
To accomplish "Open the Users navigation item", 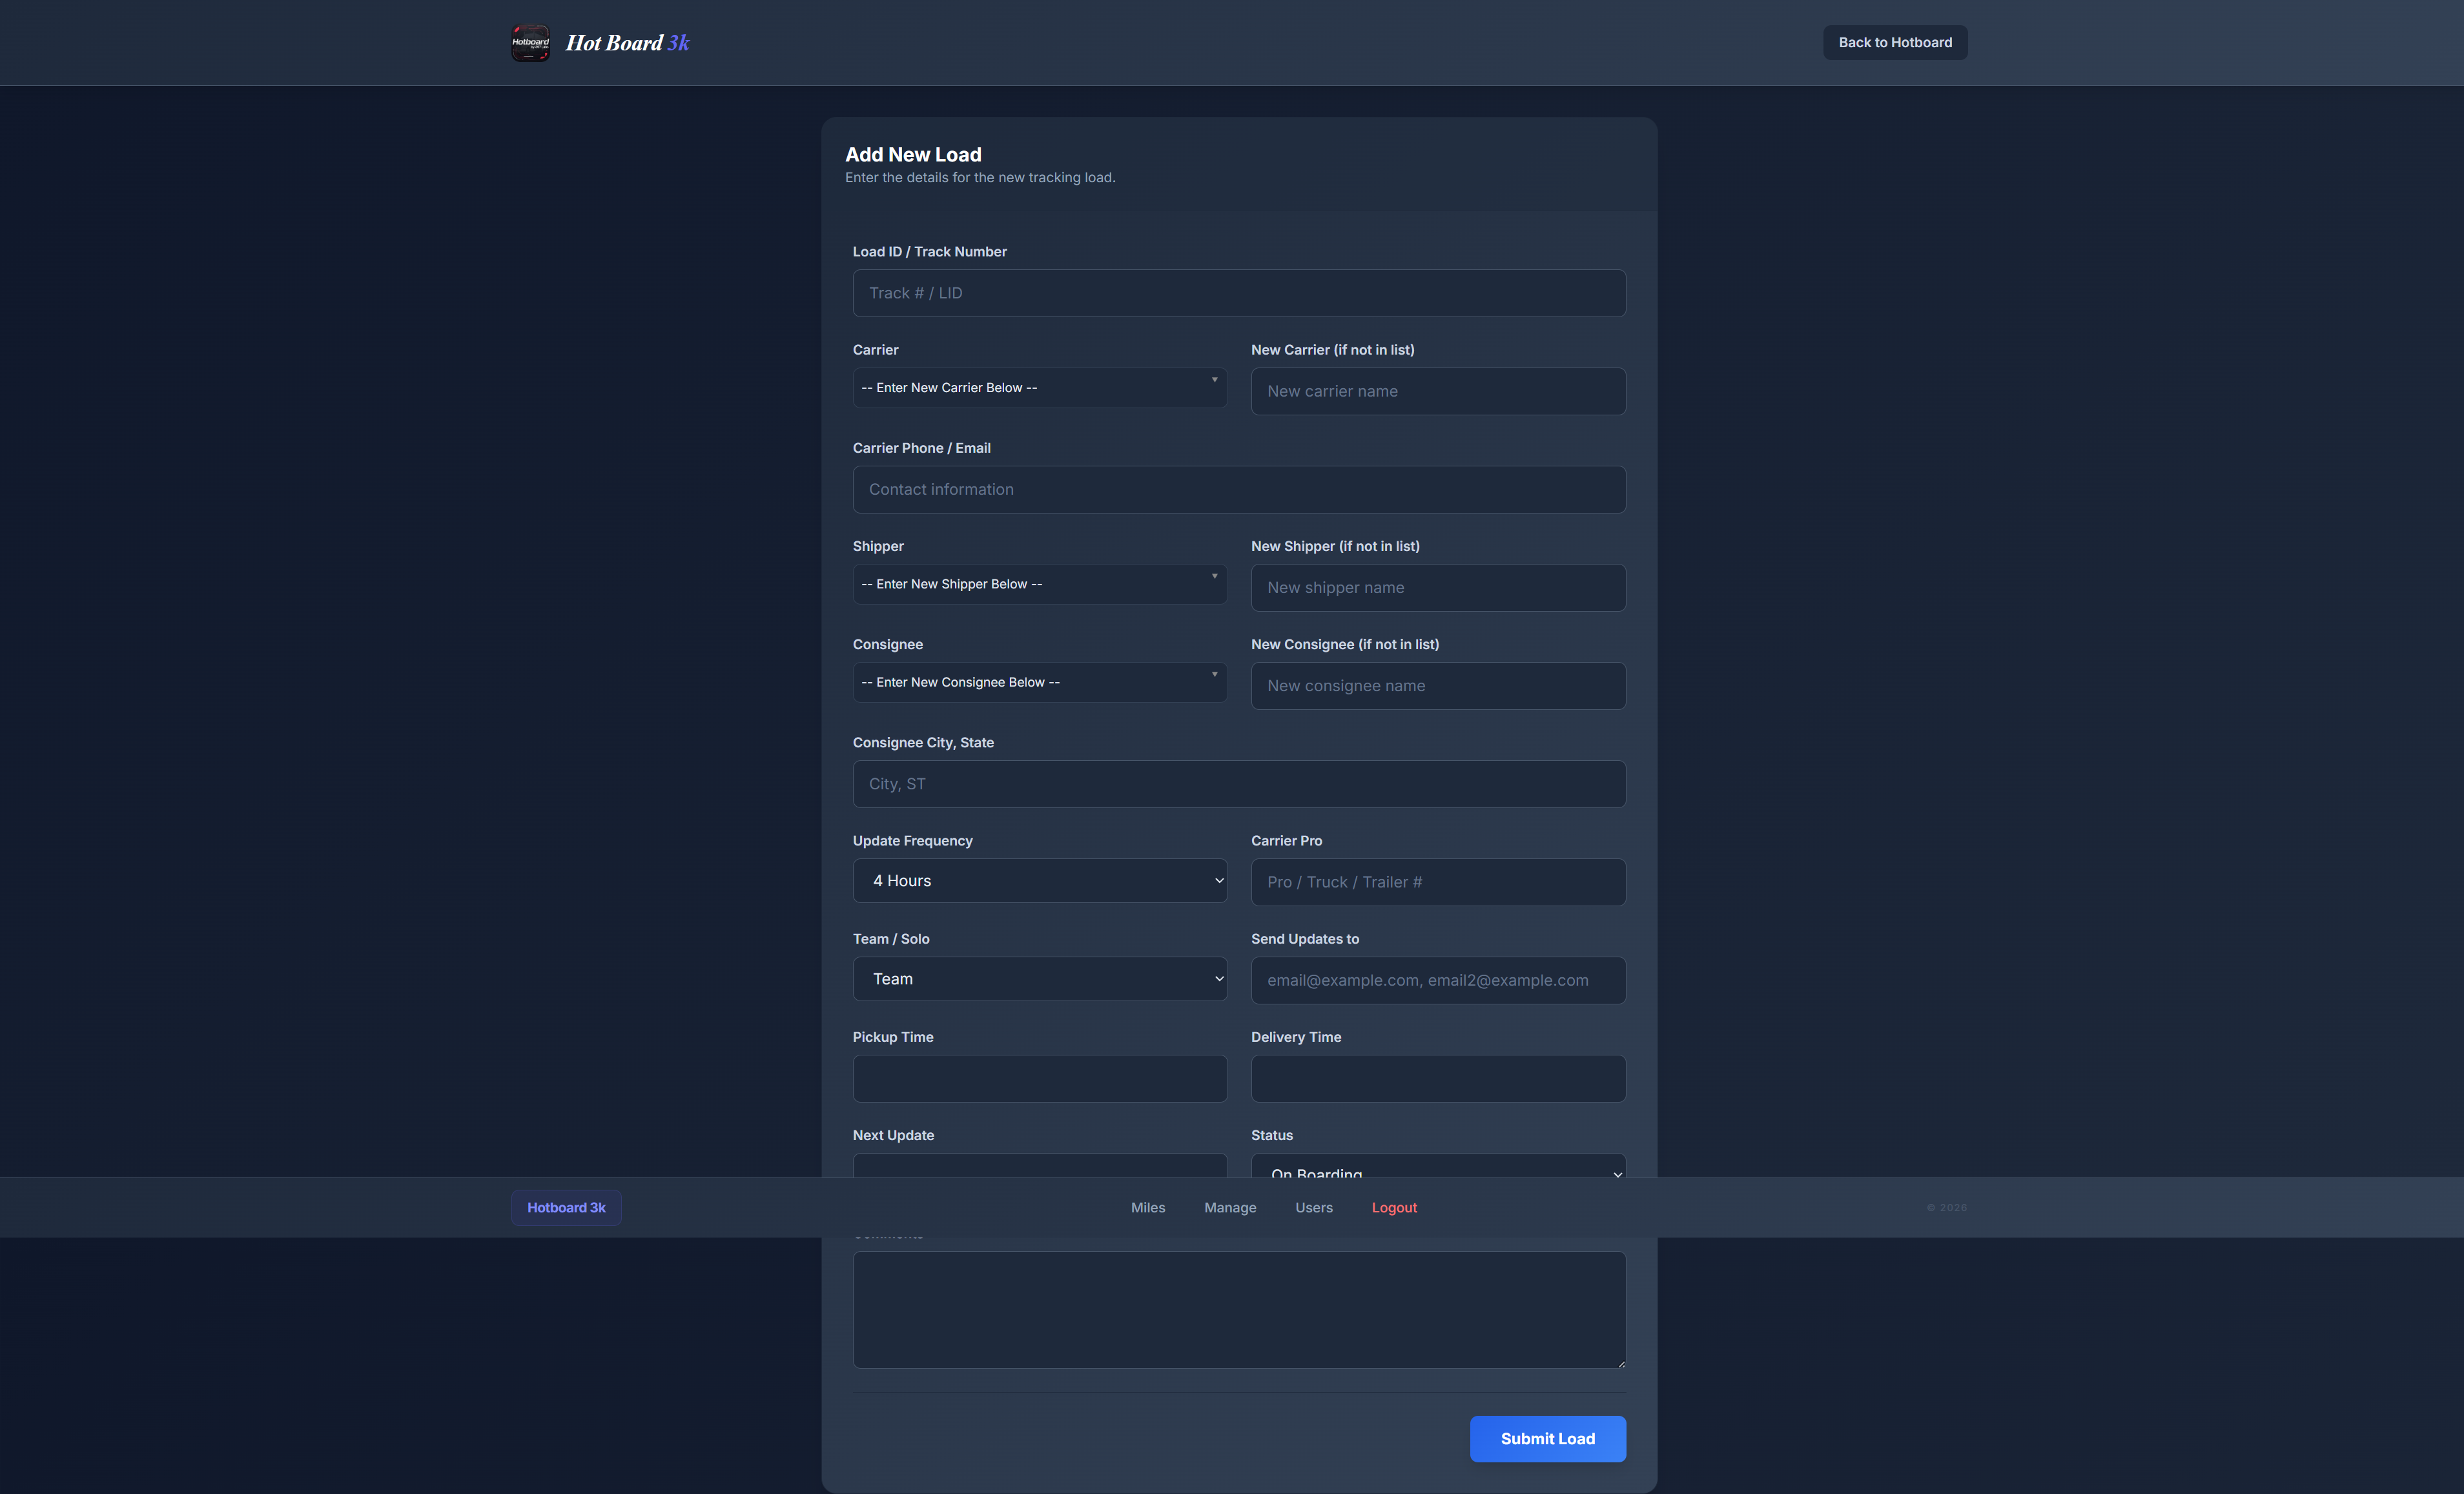I will (1314, 1207).
